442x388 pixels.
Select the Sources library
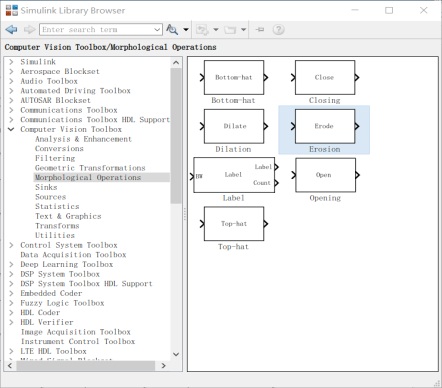pyautogui.click(x=50, y=197)
